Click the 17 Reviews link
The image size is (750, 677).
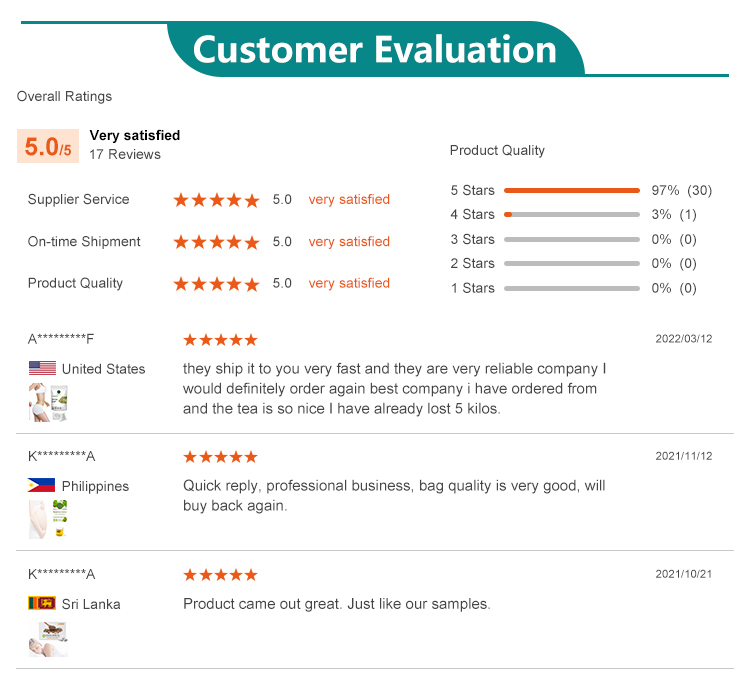(x=125, y=155)
